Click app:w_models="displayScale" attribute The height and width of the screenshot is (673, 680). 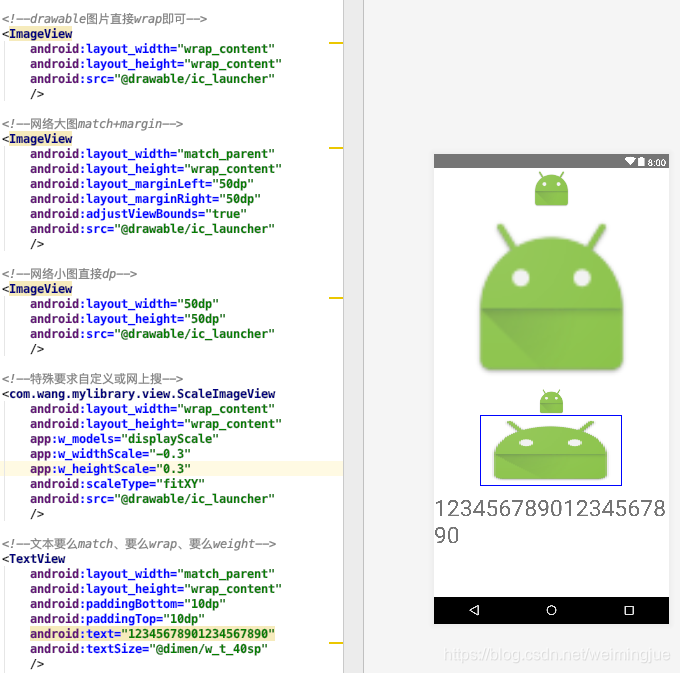coord(124,439)
